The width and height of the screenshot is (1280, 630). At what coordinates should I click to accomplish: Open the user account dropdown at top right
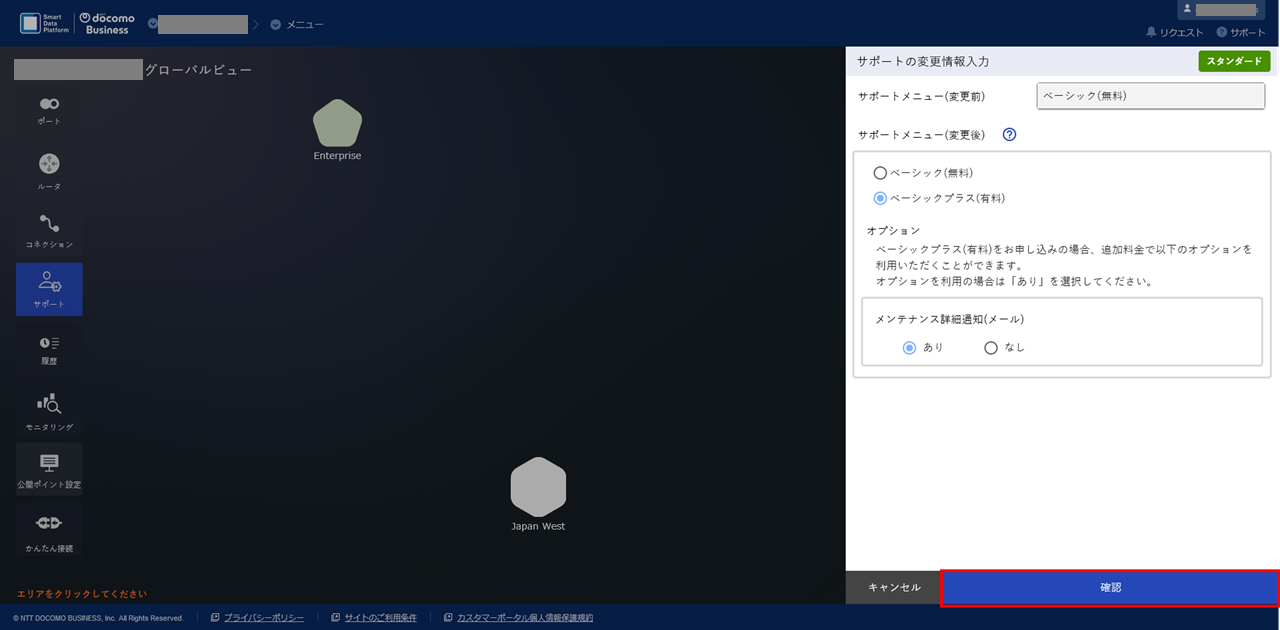pos(1225,9)
